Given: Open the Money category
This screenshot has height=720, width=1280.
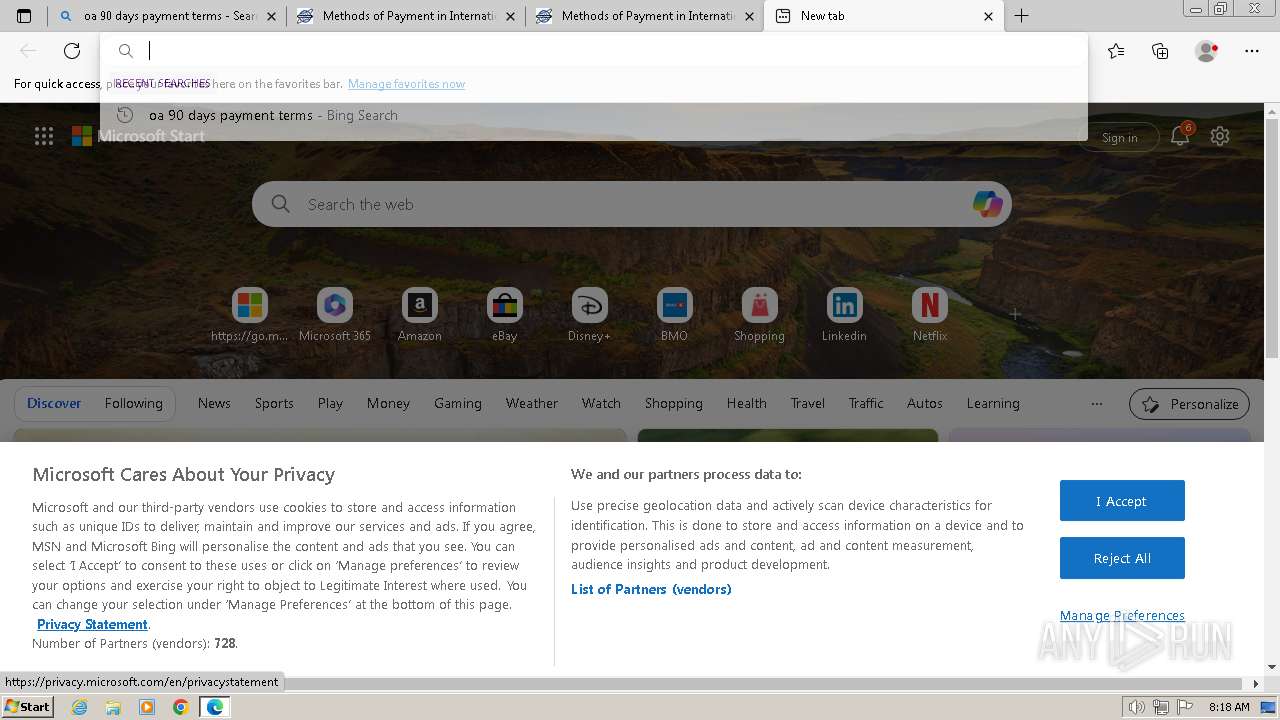Looking at the screenshot, I should [x=388, y=403].
